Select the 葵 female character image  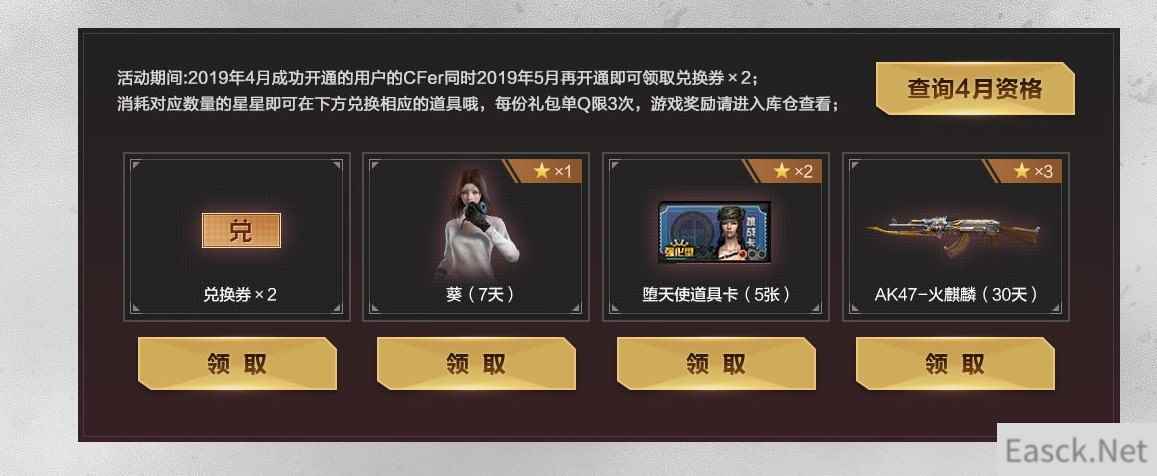click(x=477, y=222)
